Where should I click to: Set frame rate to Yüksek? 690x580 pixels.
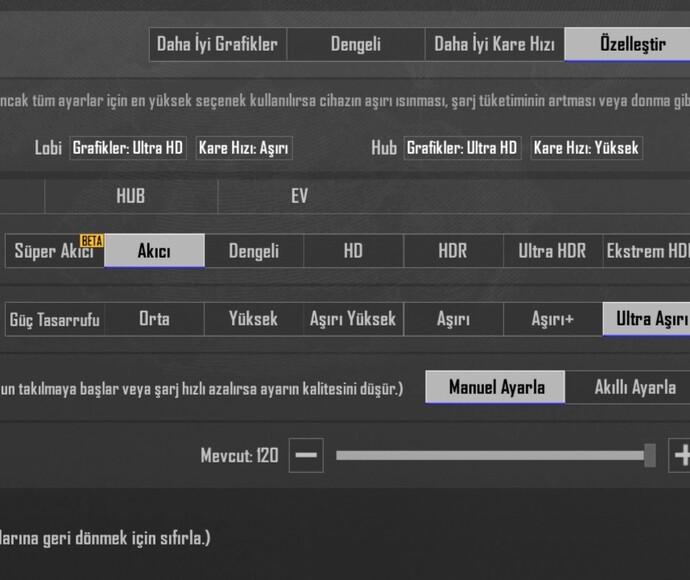(x=254, y=319)
